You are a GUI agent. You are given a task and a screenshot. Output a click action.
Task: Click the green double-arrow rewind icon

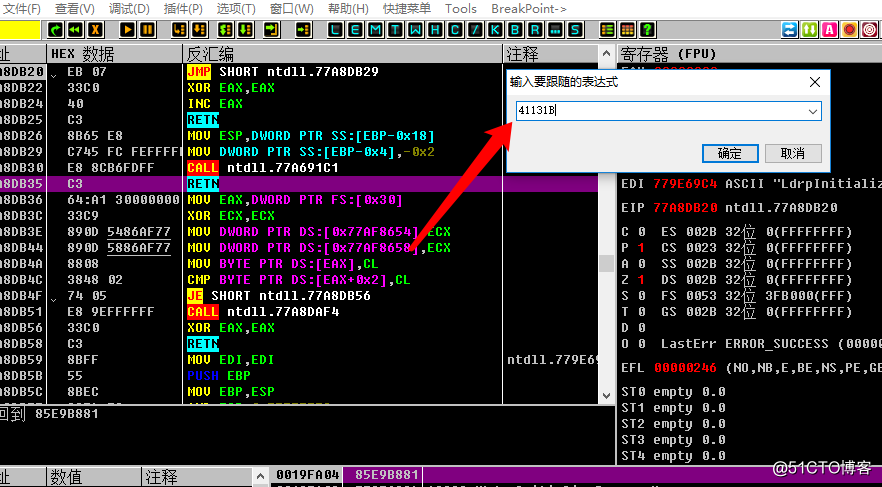point(75,30)
